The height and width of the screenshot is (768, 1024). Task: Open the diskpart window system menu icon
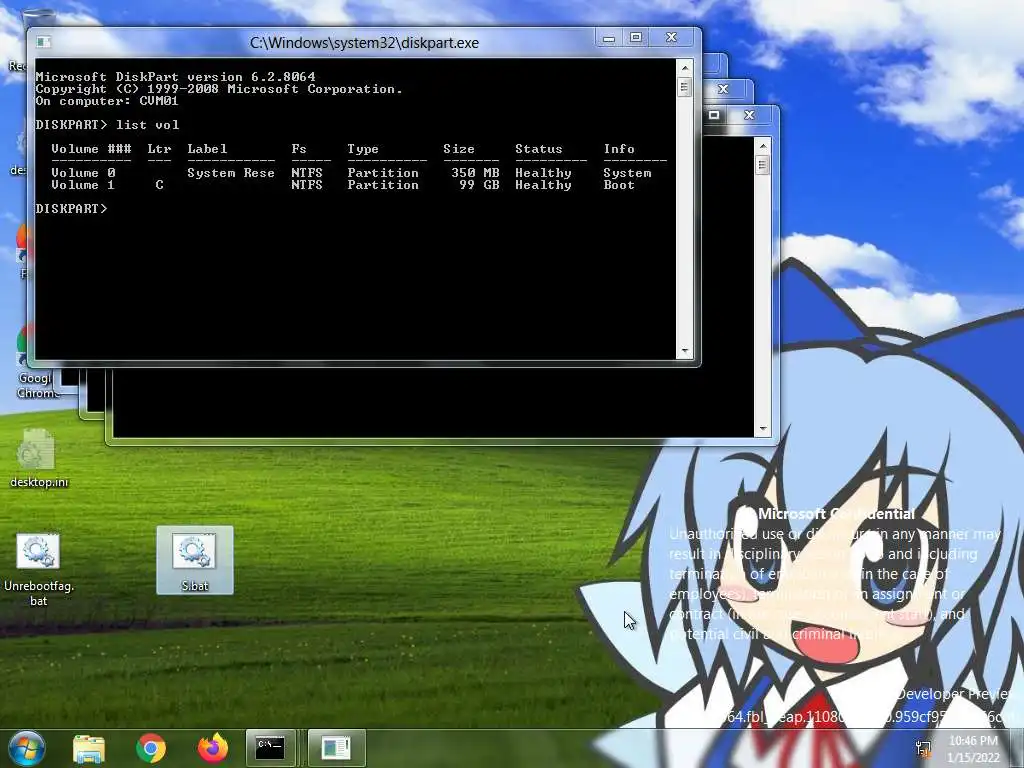click(44, 42)
